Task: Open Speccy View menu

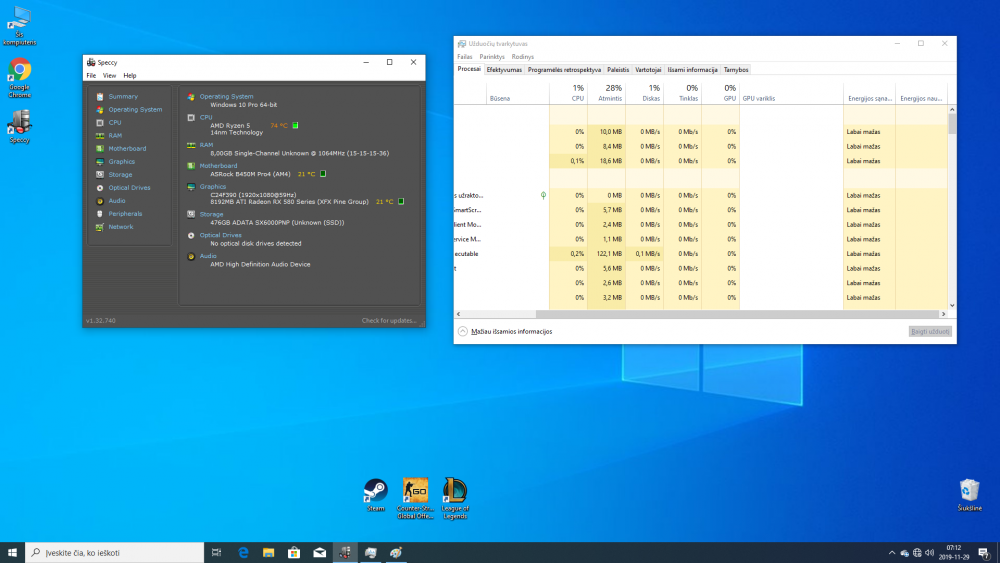Action: [x=110, y=76]
